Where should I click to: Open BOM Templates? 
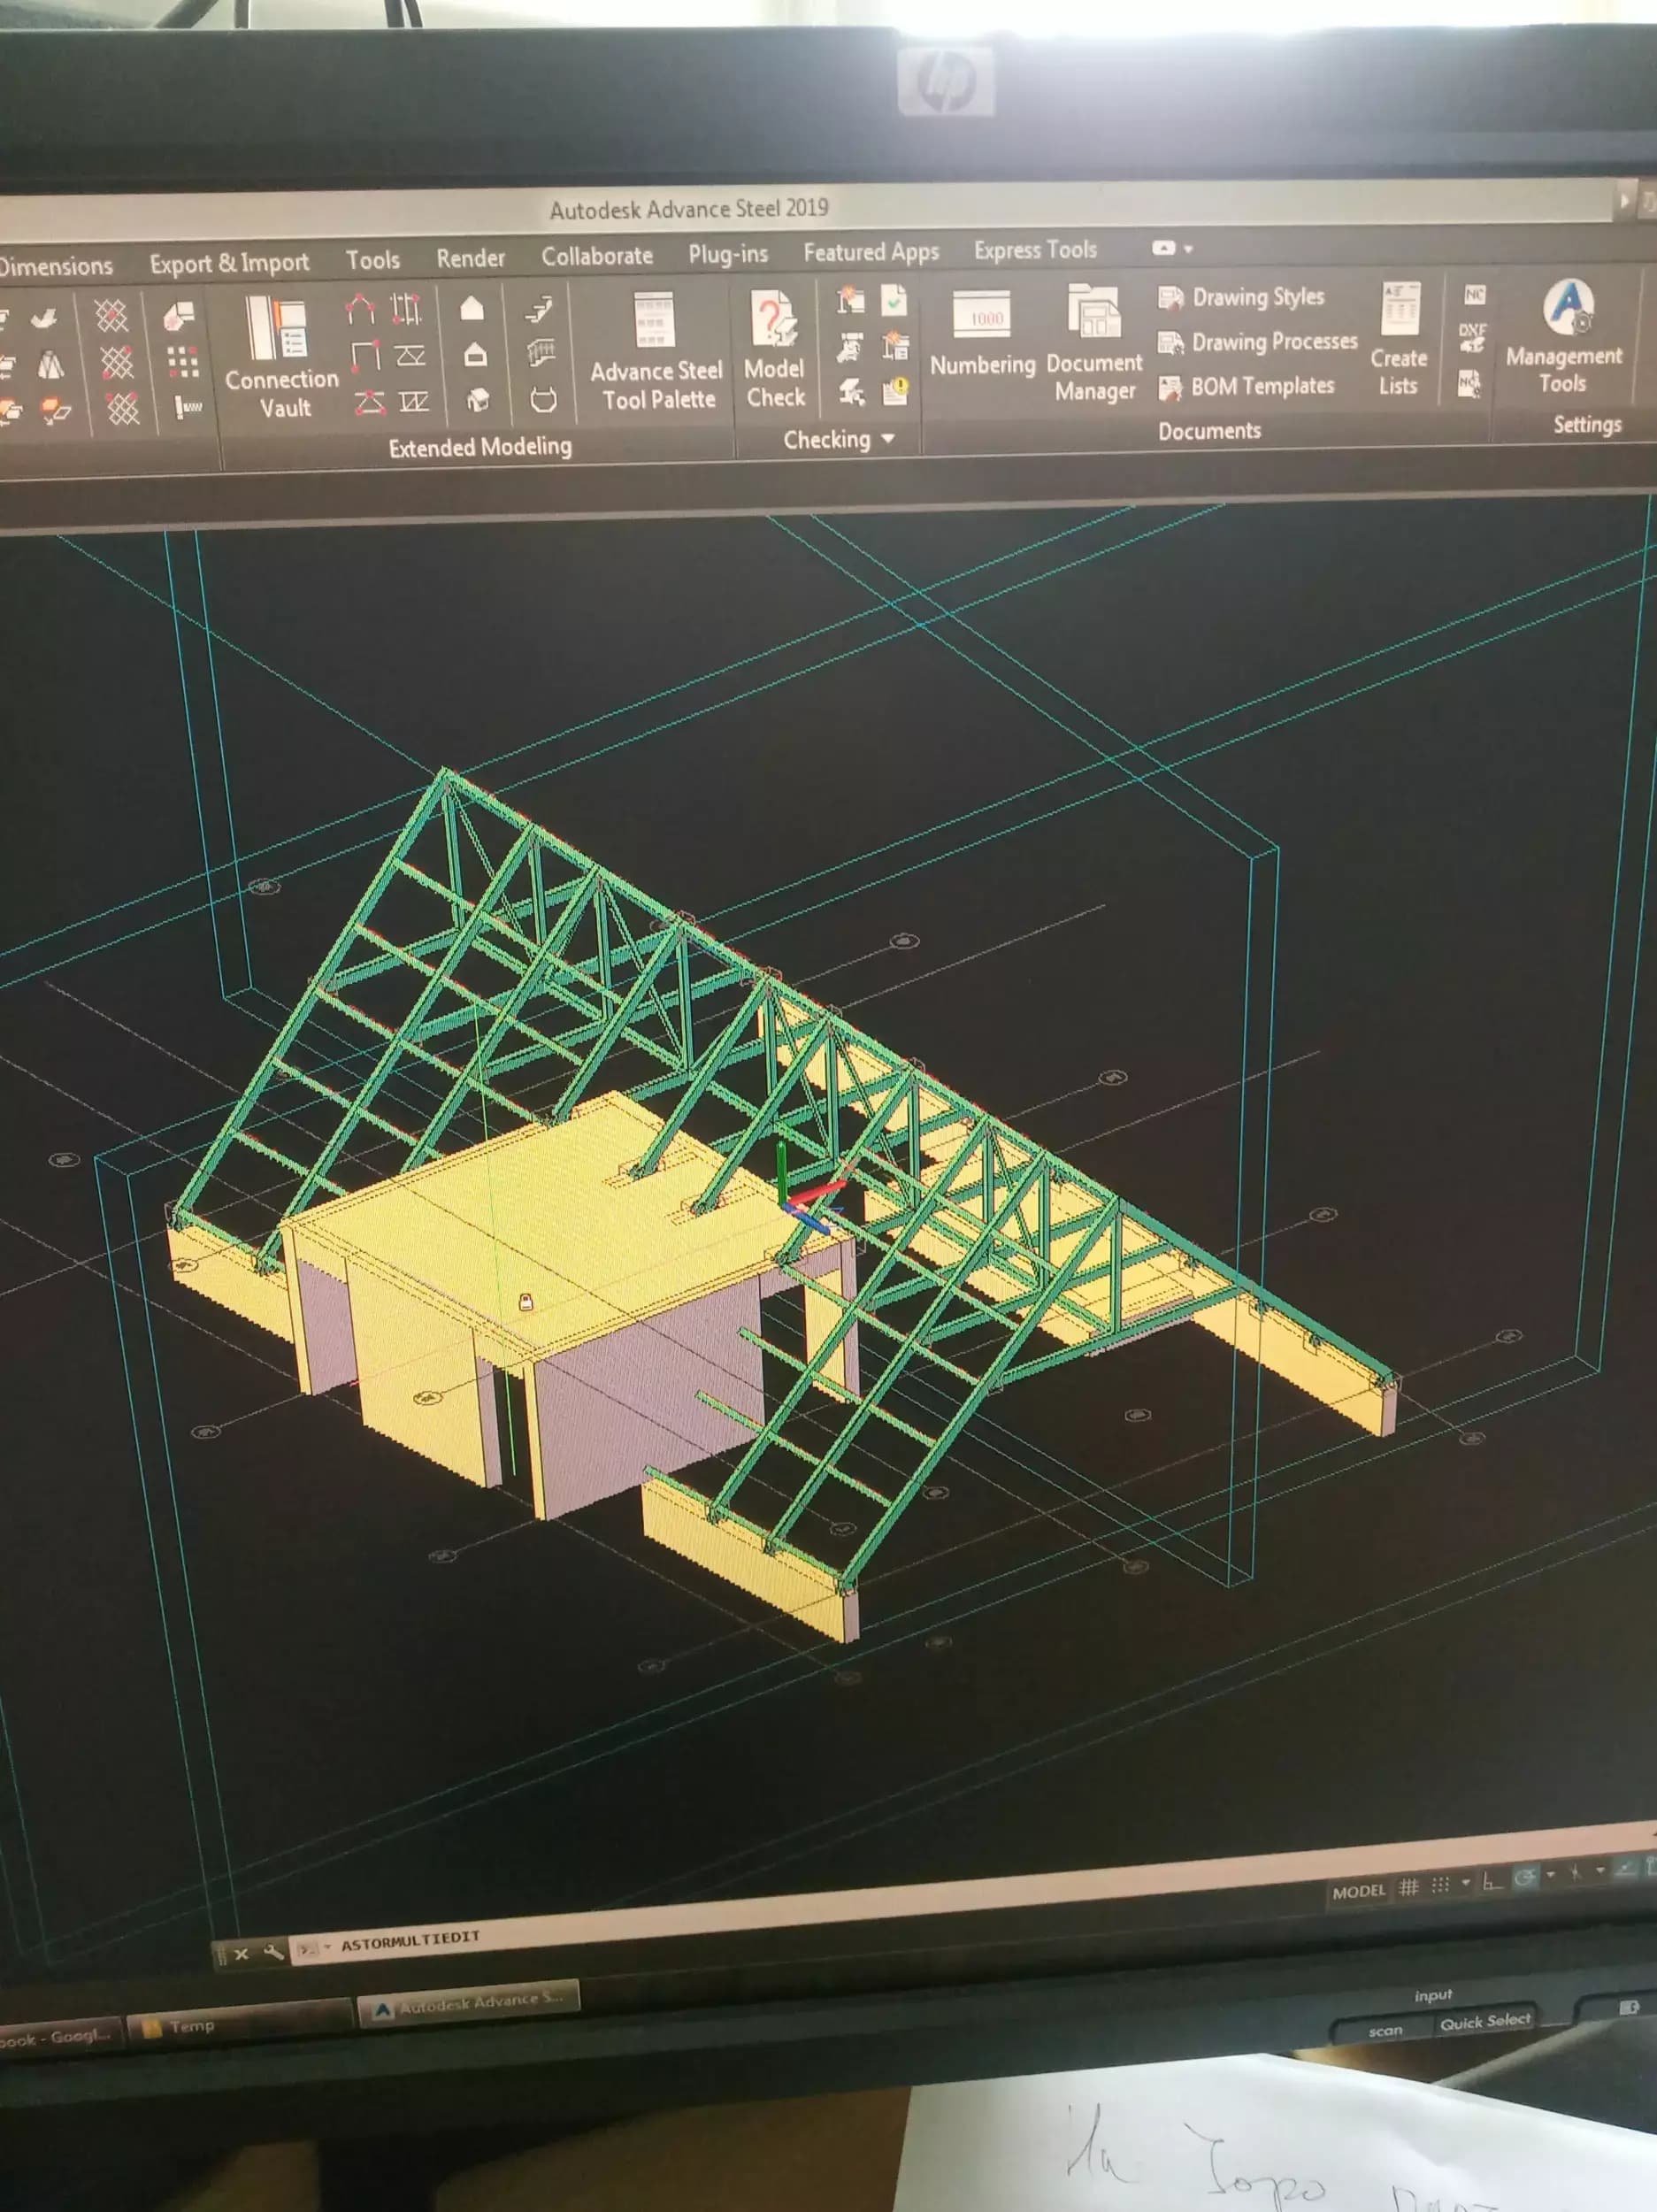tap(1246, 386)
